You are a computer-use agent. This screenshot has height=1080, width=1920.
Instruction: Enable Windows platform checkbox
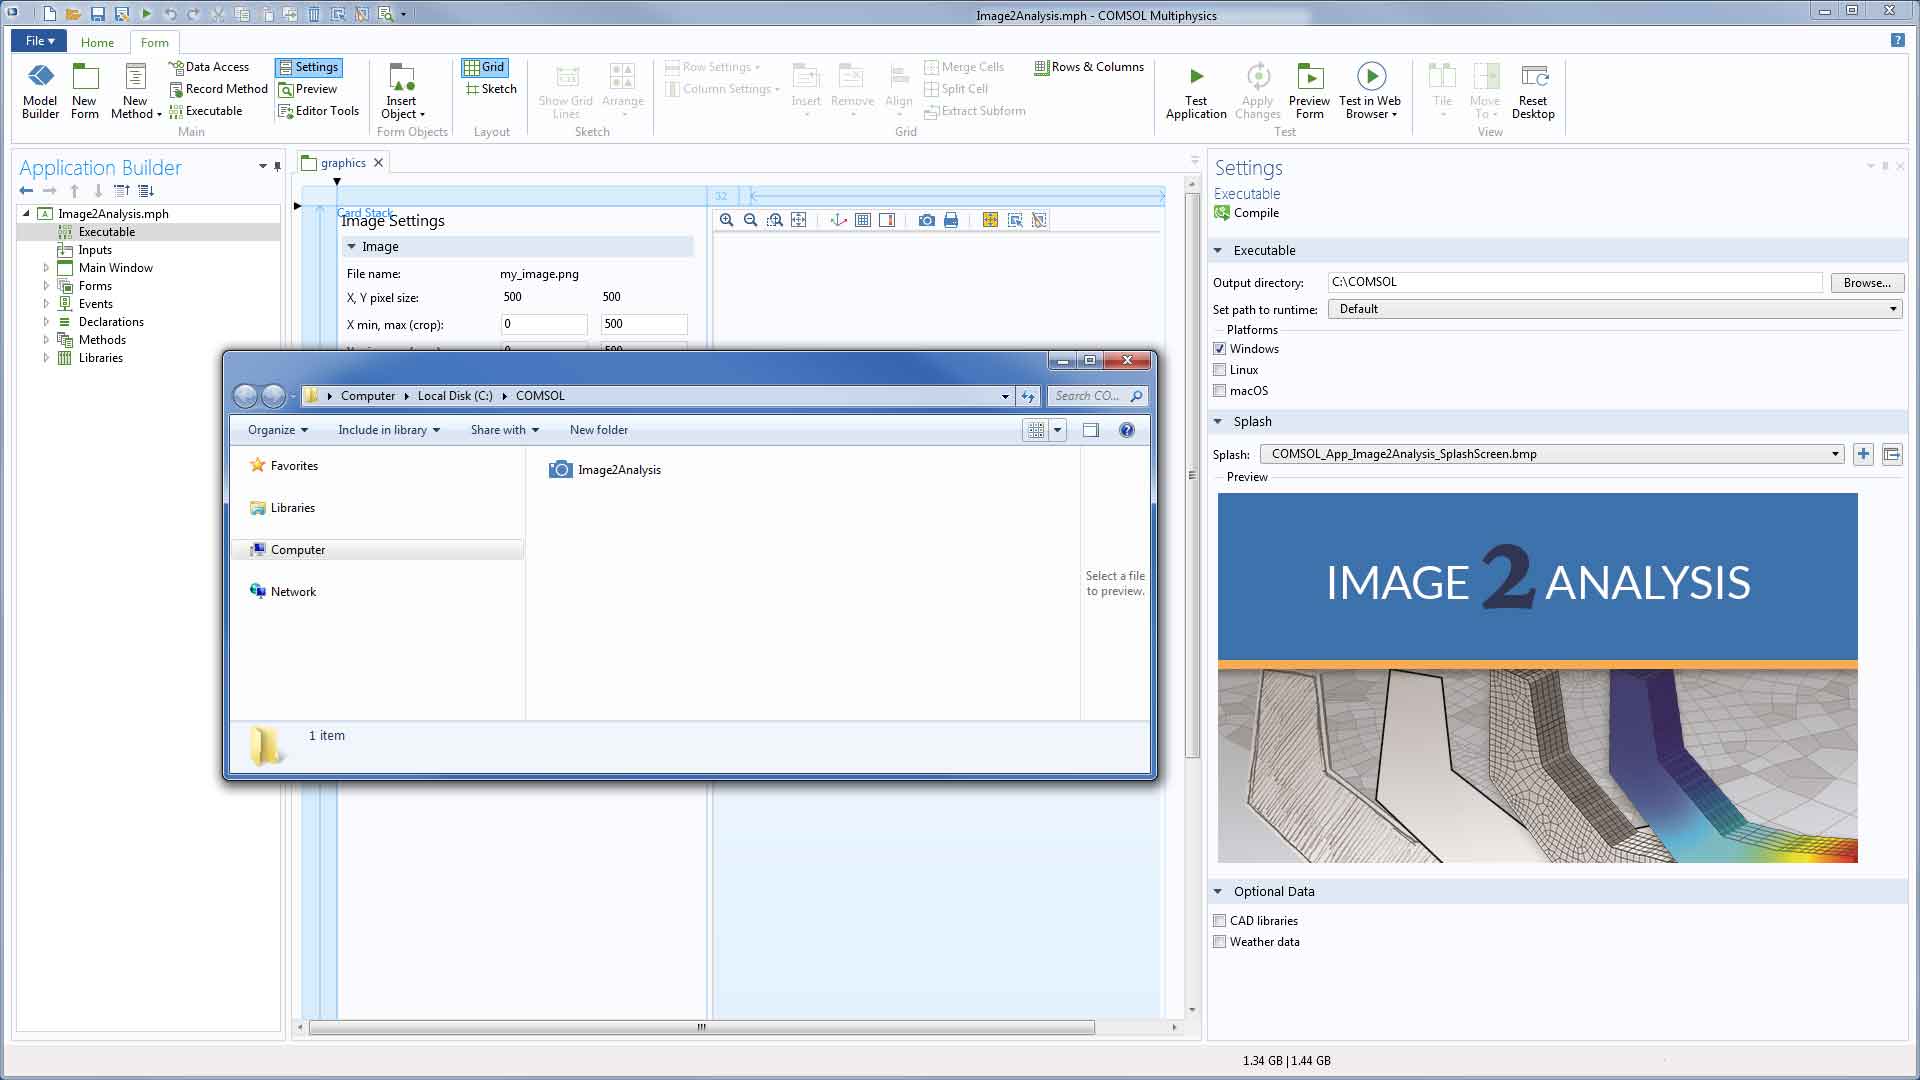[x=1218, y=348]
